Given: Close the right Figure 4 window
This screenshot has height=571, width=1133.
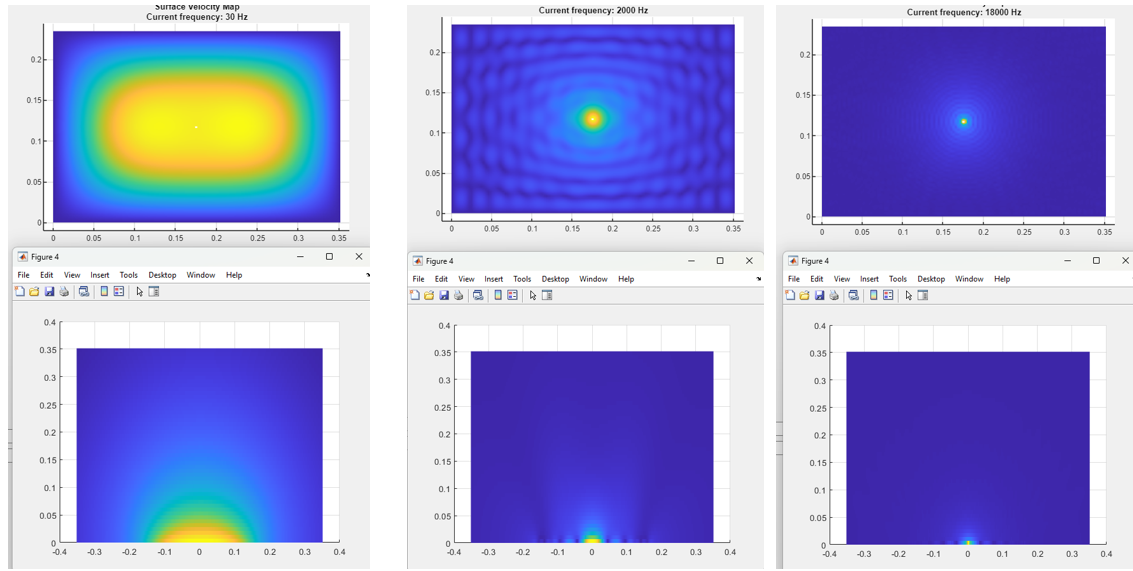Looking at the screenshot, I should coord(1125,260).
